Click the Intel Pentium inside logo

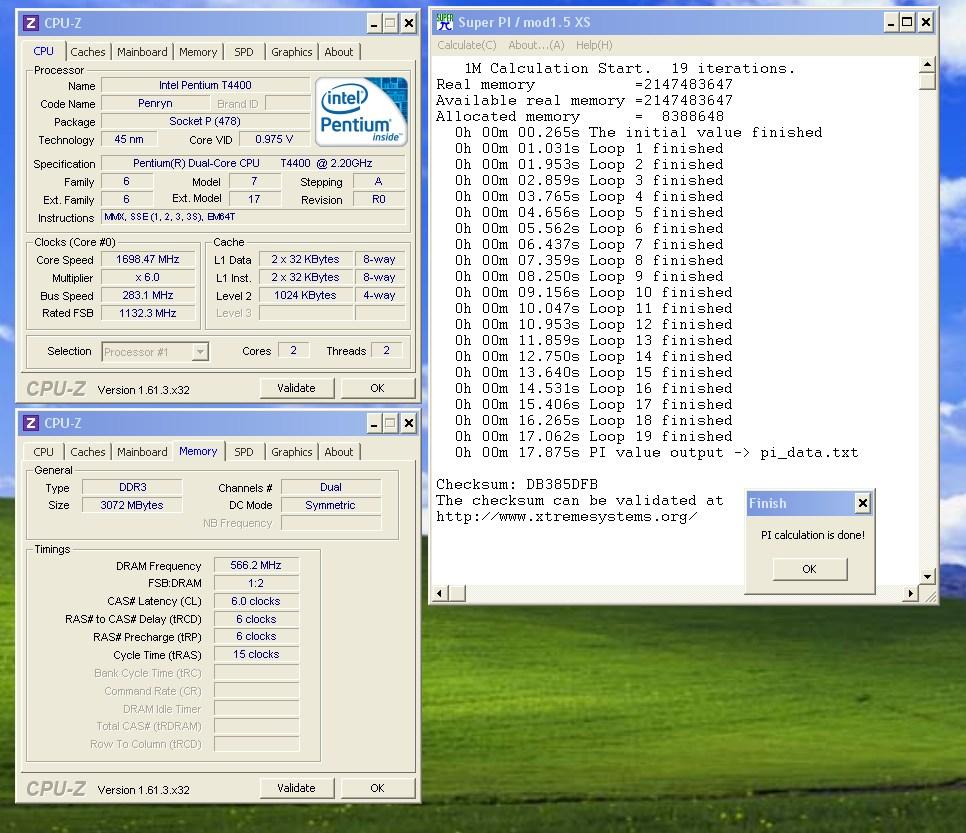[362, 112]
